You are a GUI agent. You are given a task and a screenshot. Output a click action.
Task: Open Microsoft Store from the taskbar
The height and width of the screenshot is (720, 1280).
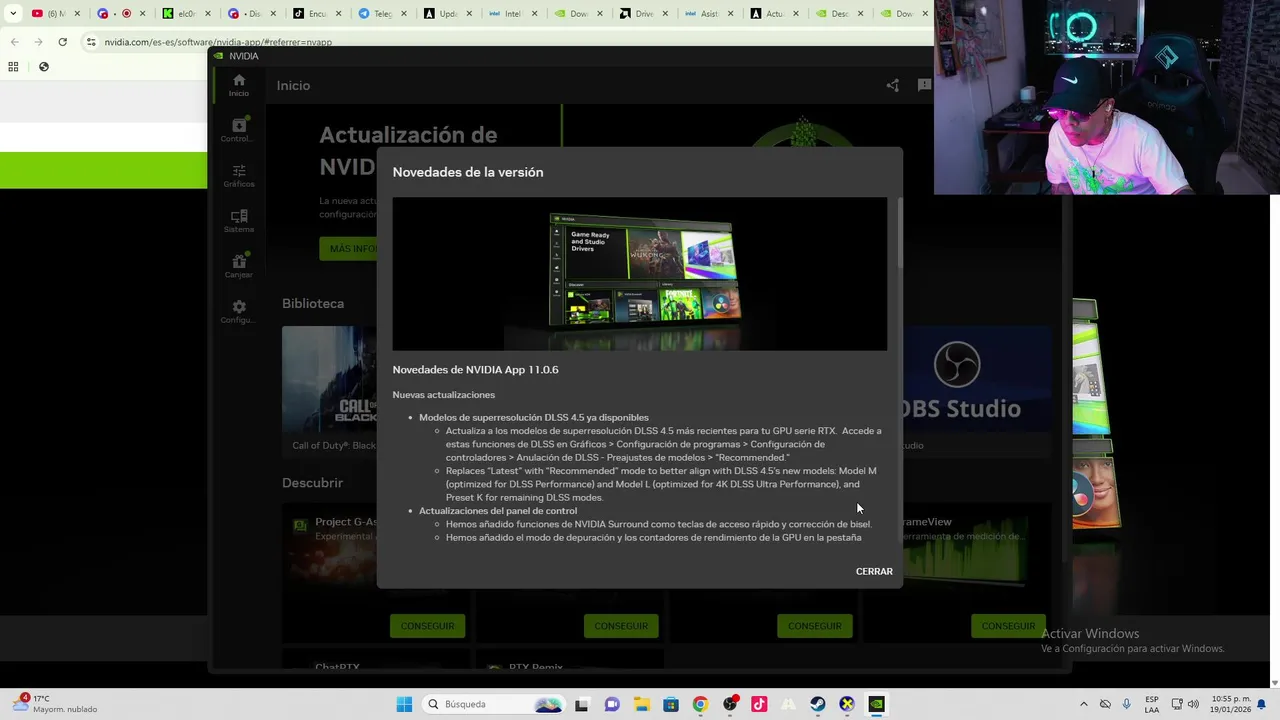[x=670, y=704]
